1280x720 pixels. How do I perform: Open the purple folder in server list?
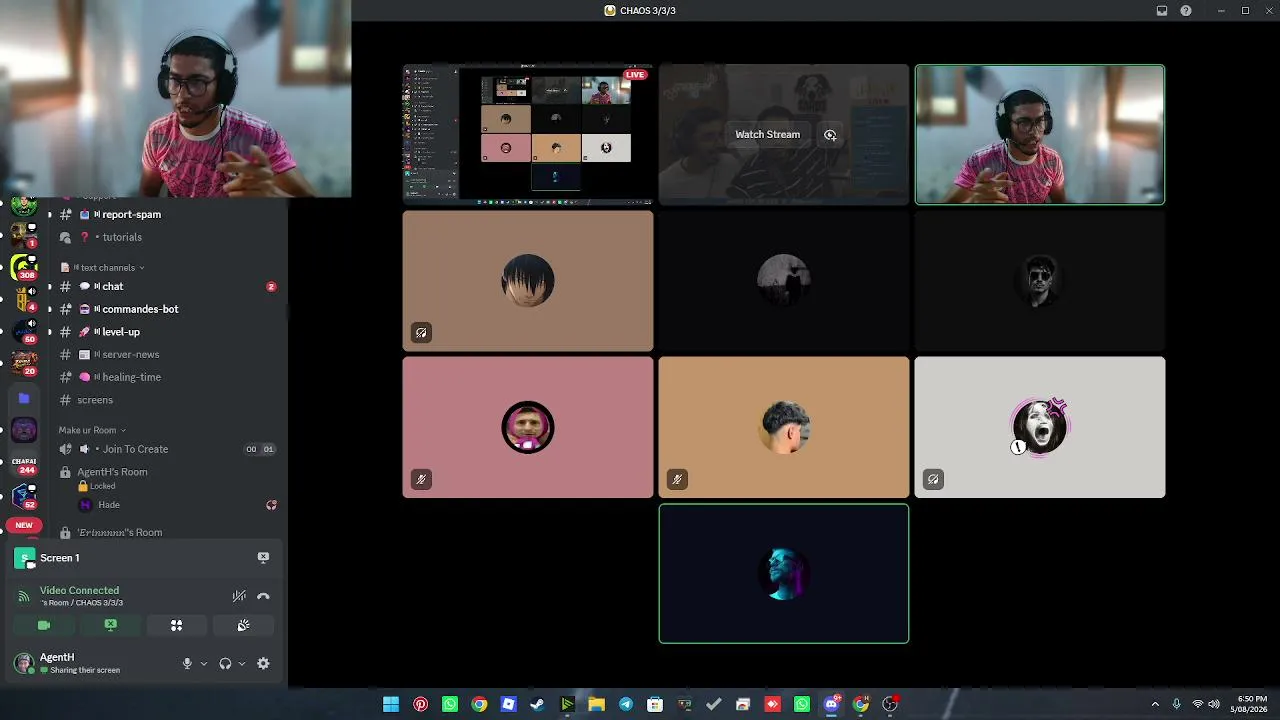click(24, 398)
